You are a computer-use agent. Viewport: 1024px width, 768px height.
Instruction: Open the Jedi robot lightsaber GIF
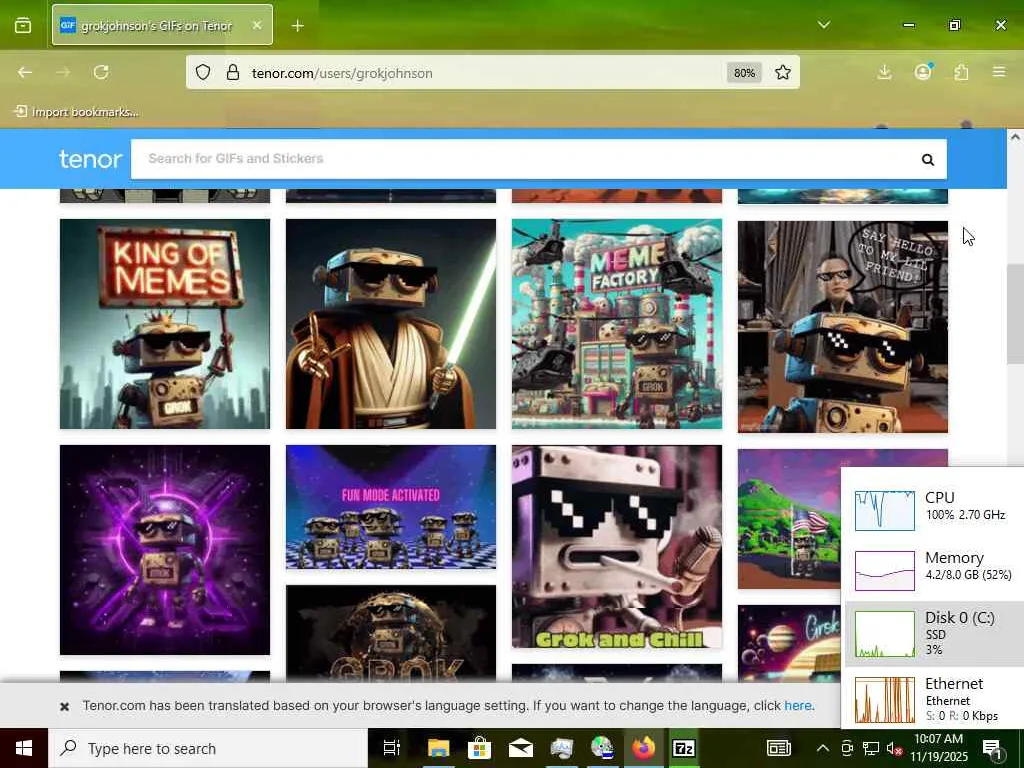(x=391, y=324)
